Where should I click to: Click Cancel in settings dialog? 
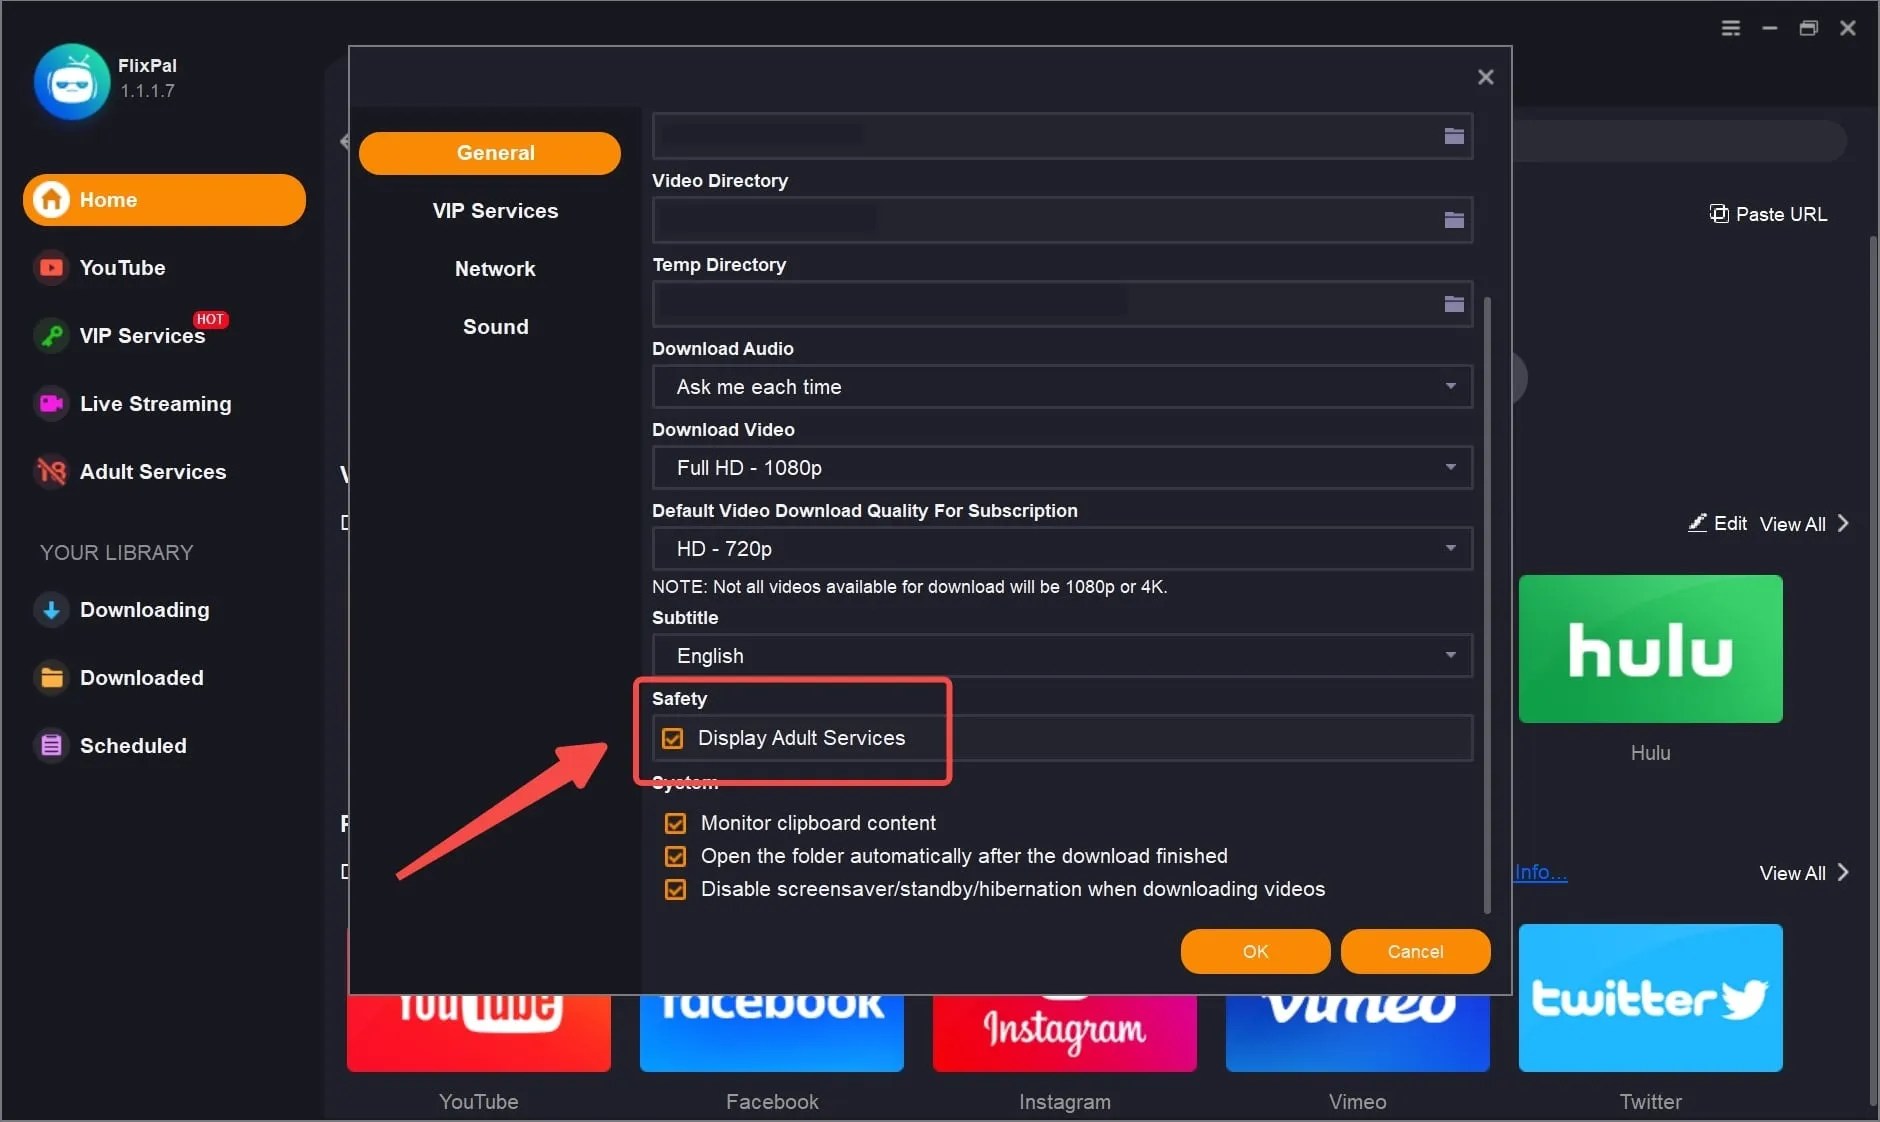coord(1415,952)
